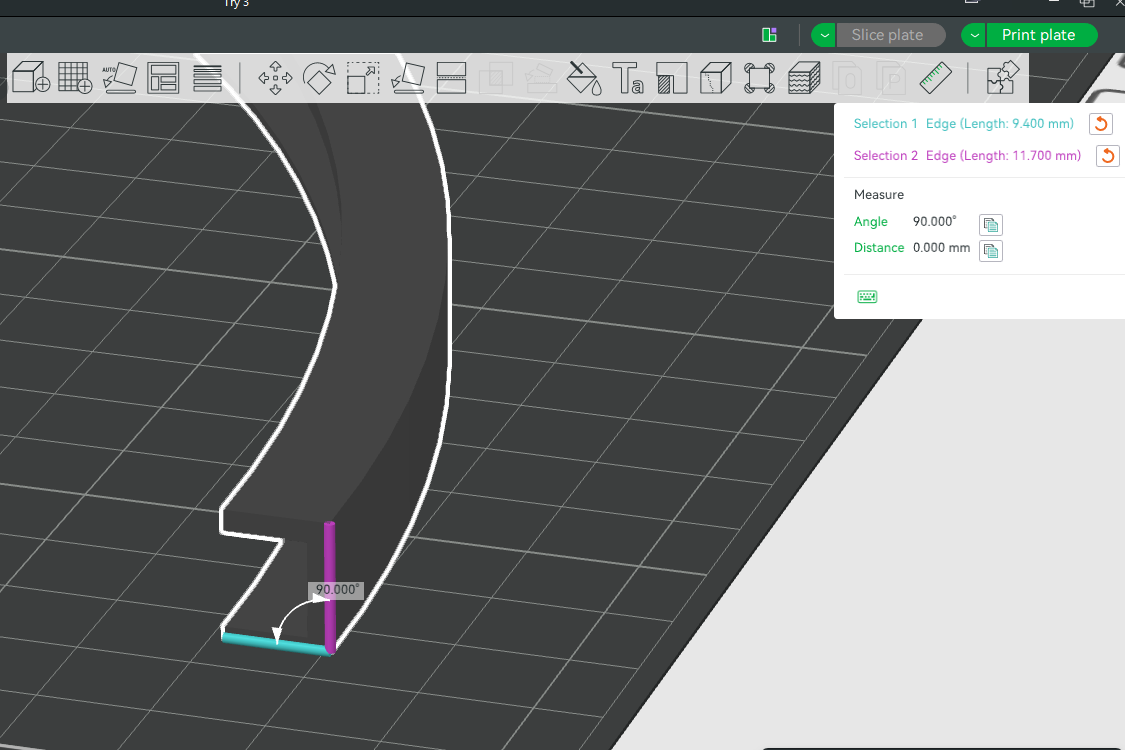The image size is (1125, 750).
Task: Open the Cut tool
Action: click(451, 77)
